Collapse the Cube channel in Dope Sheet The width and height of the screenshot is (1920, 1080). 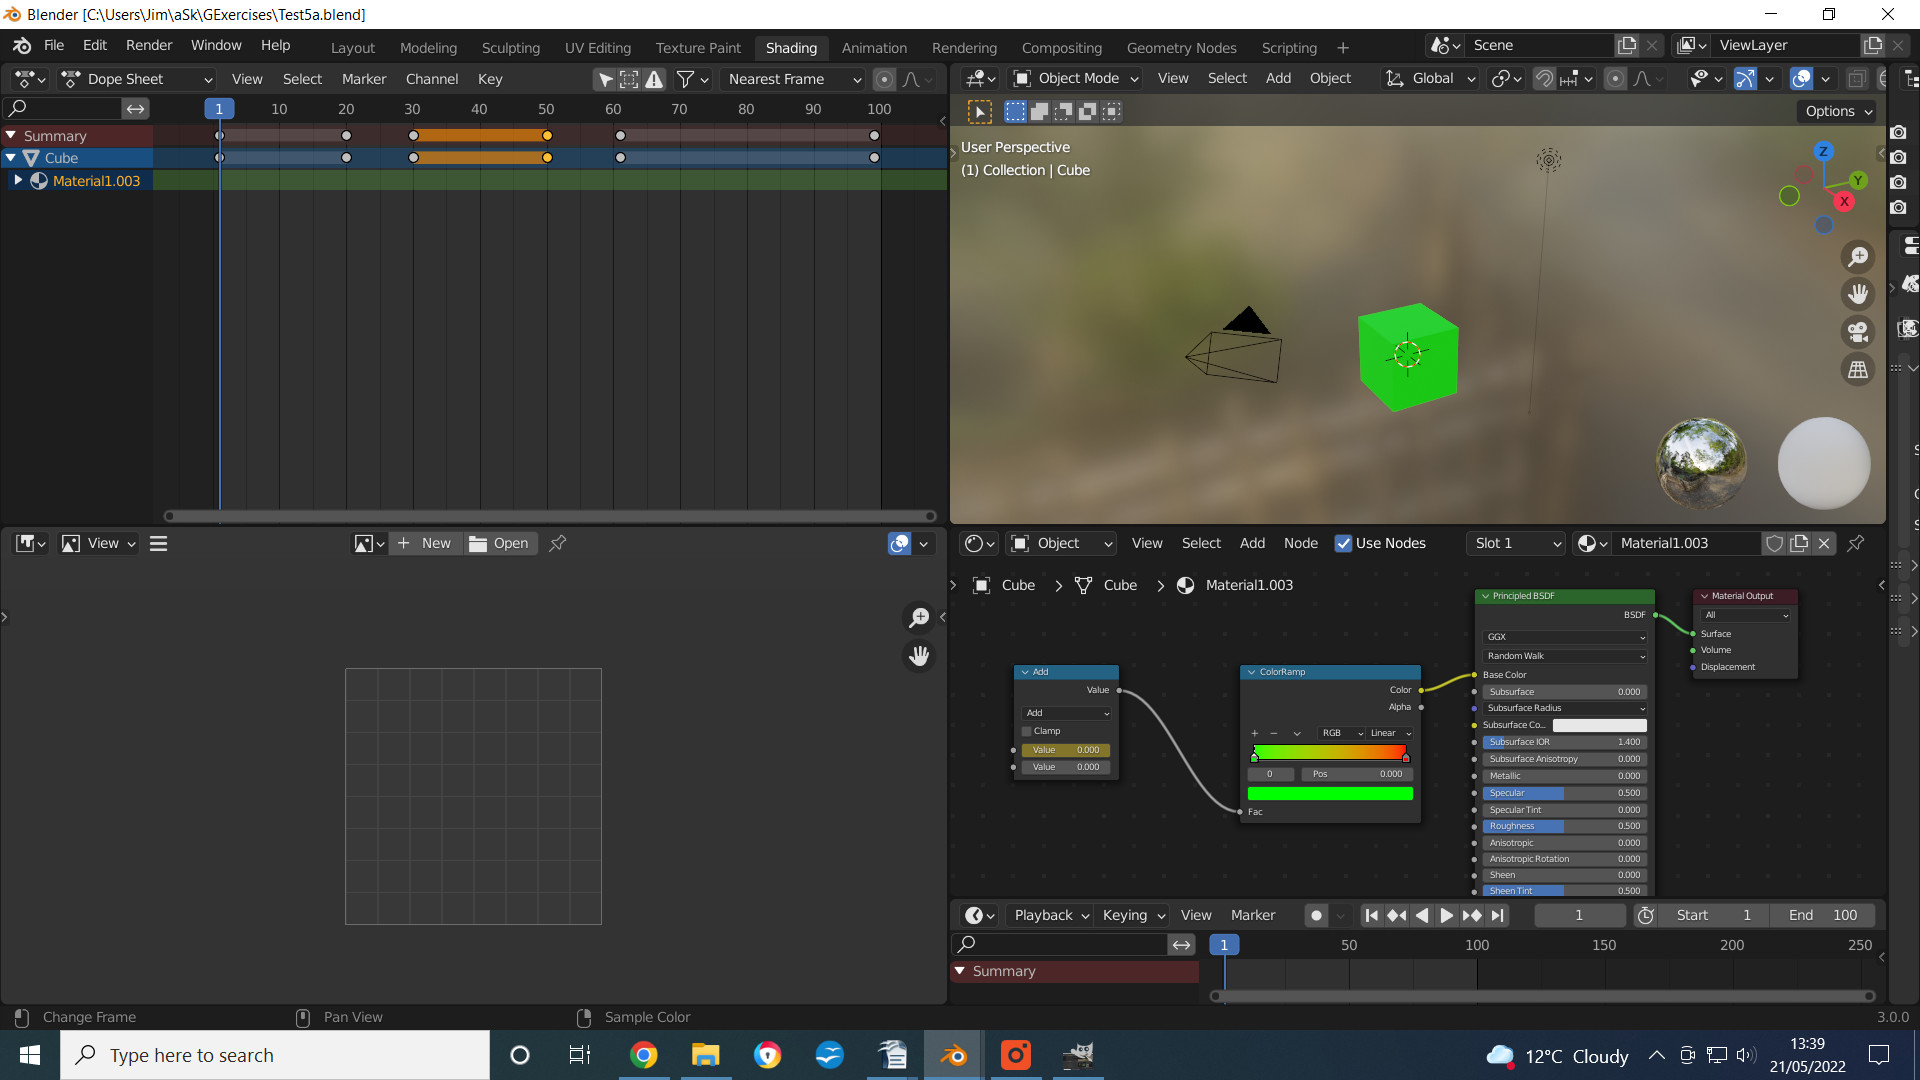(x=11, y=158)
